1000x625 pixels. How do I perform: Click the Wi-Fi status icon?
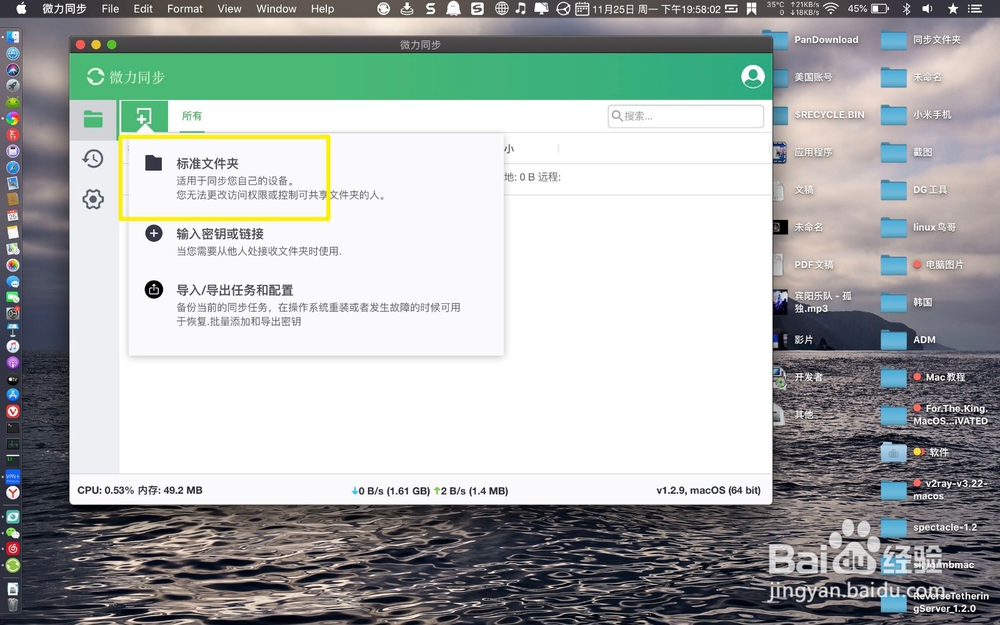pyautogui.click(x=830, y=8)
